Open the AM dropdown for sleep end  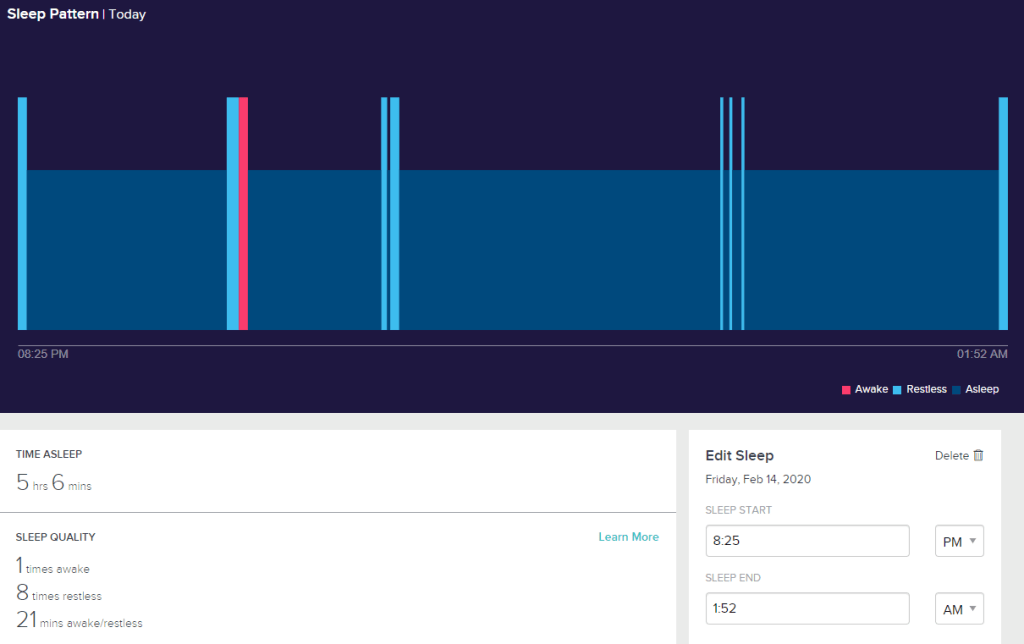click(959, 608)
